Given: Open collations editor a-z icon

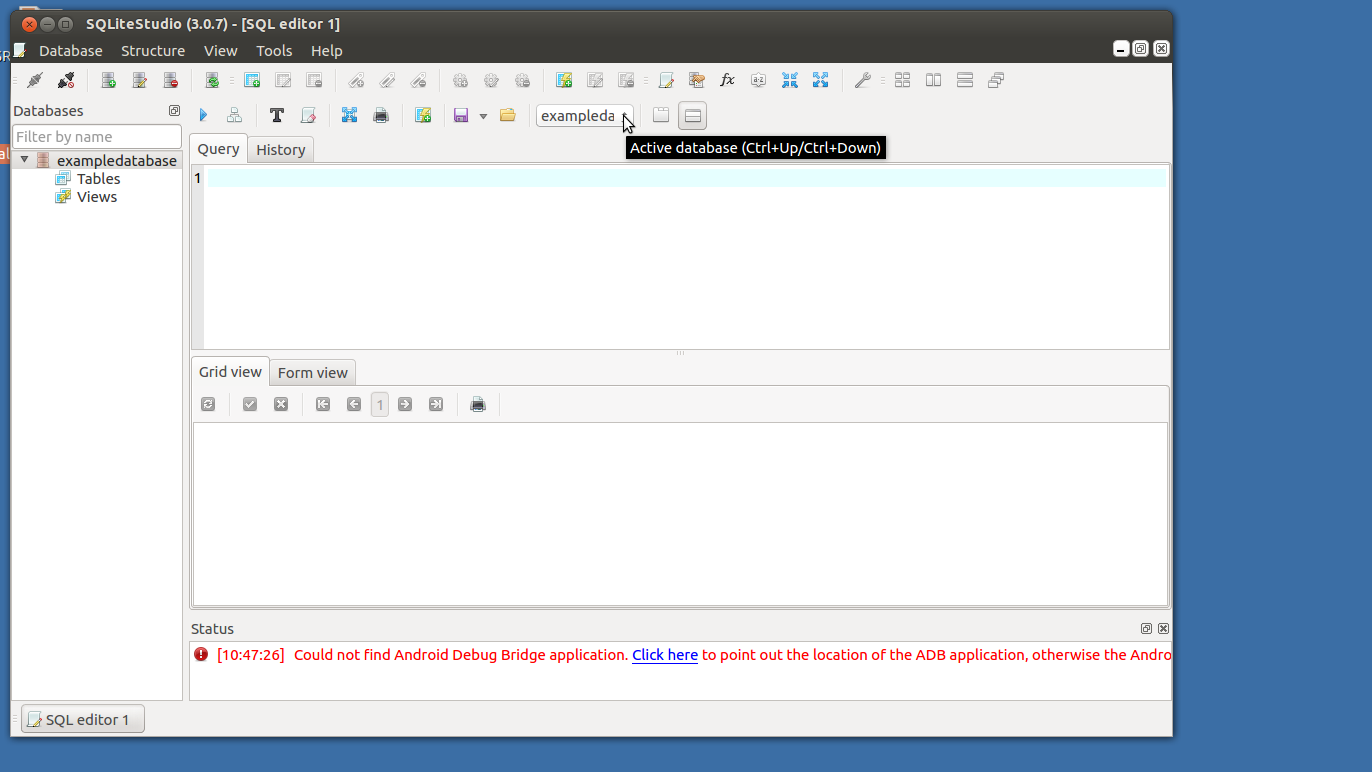Looking at the screenshot, I should [x=759, y=80].
